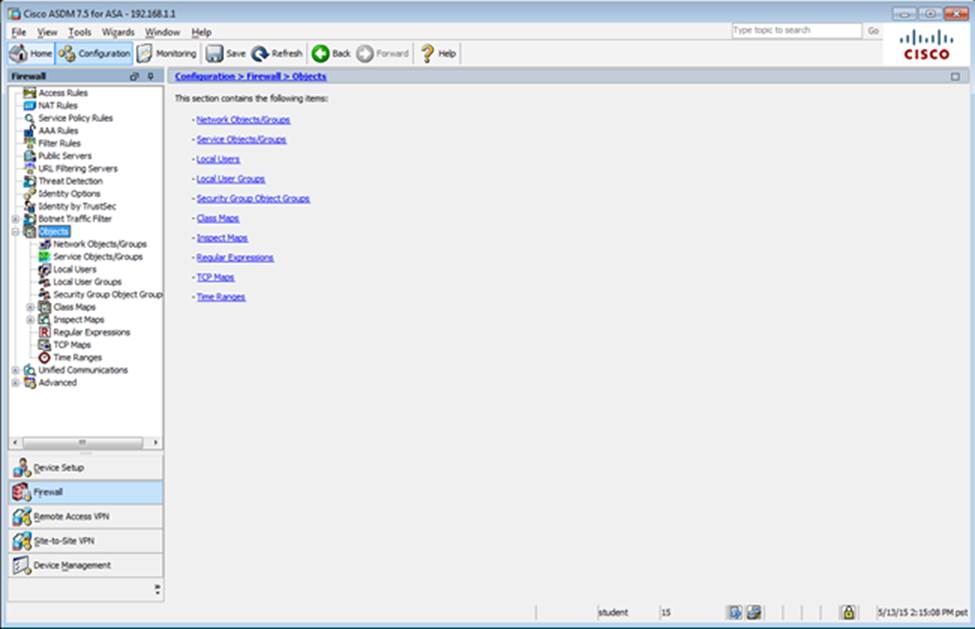The image size is (975, 629).
Task: Expand the Botnet Traffic Filter node
Action: [15, 219]
